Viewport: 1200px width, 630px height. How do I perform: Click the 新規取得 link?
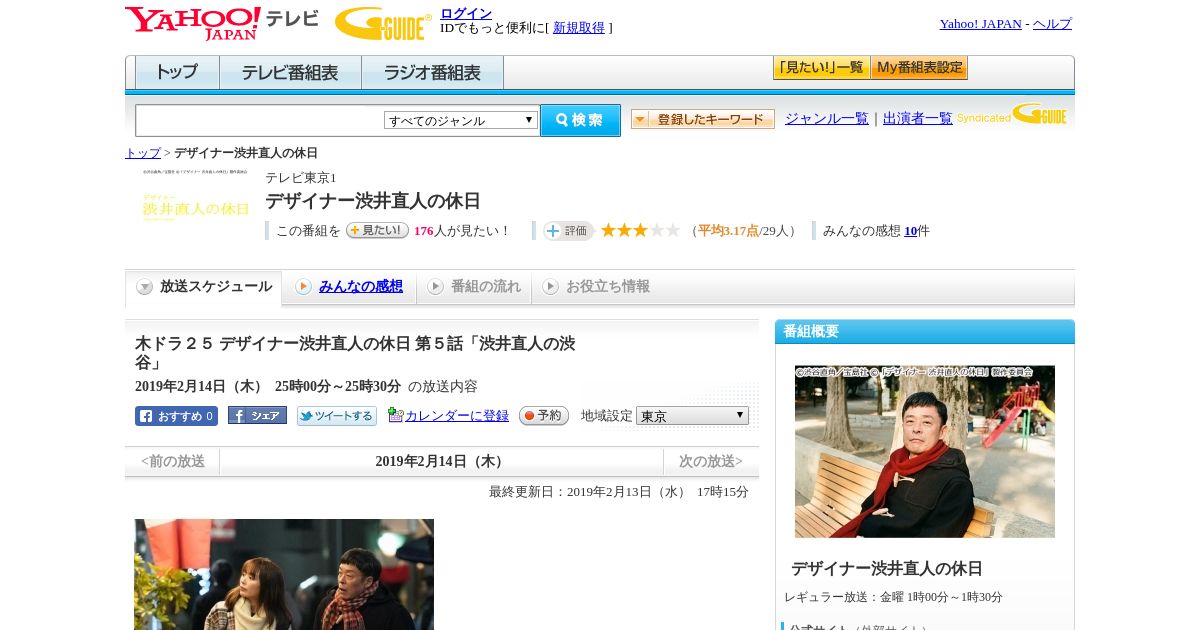pyautogui.click(x=579, y=28)
